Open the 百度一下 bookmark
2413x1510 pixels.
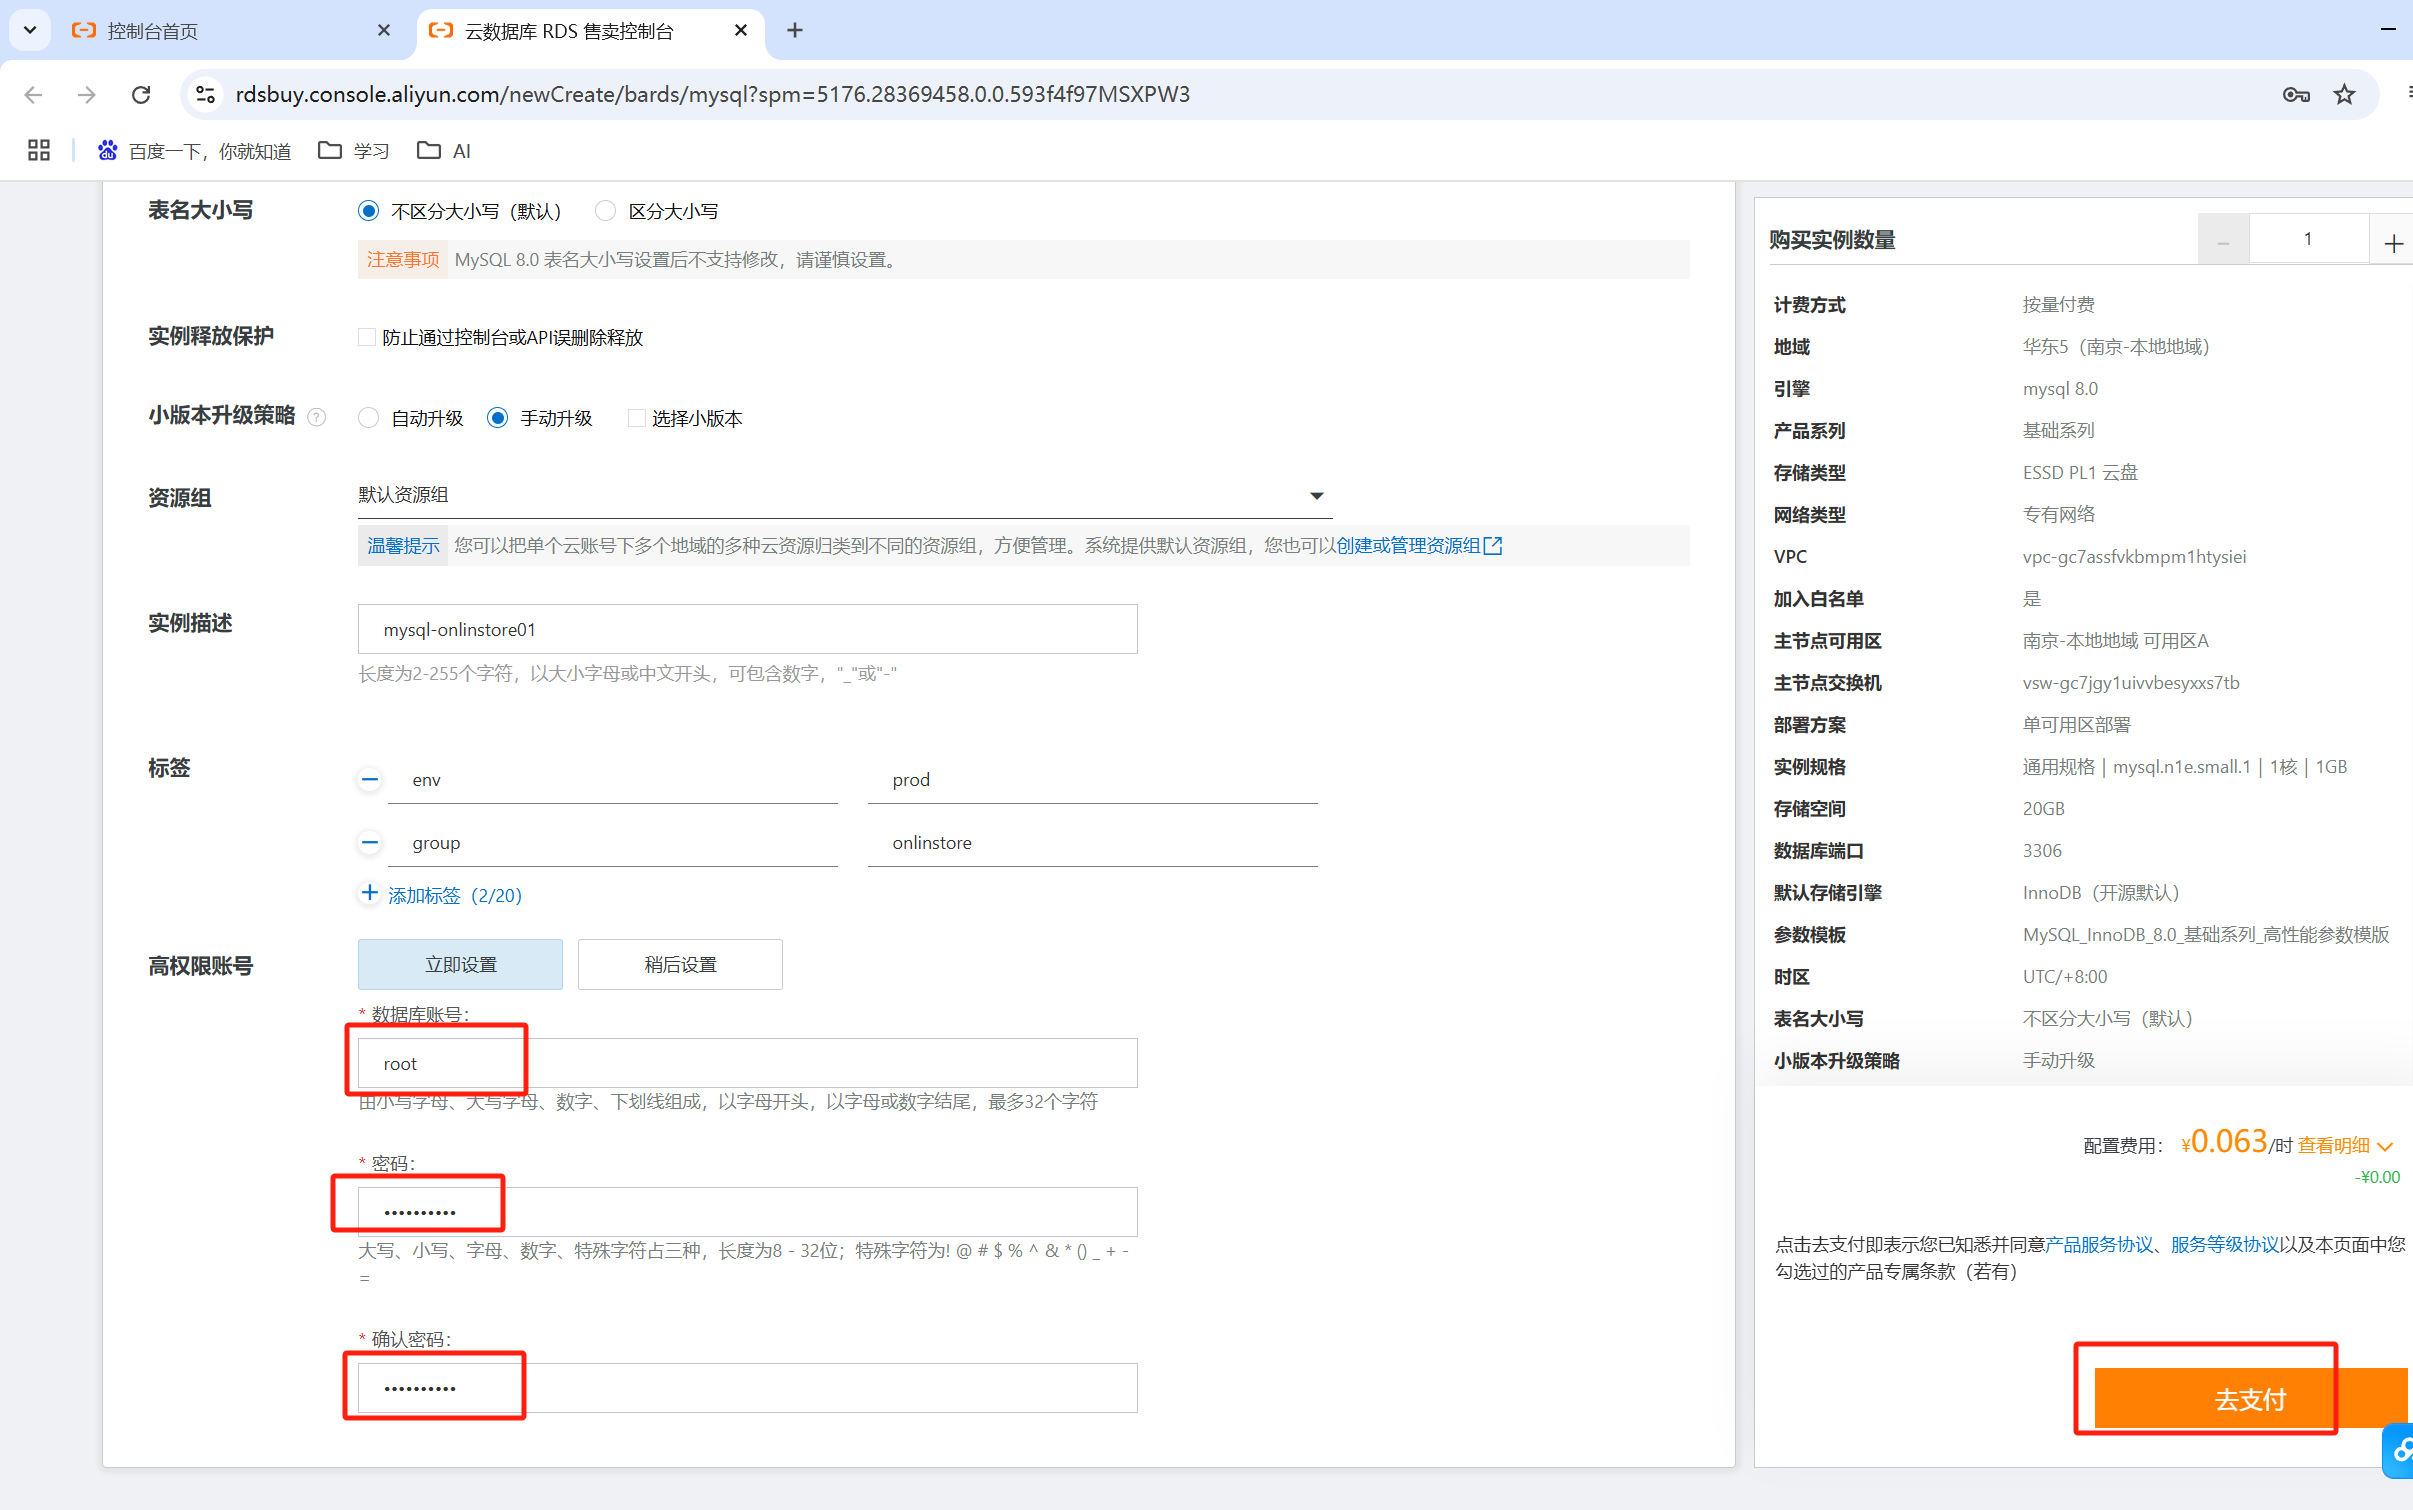click(x=194, y=150)
